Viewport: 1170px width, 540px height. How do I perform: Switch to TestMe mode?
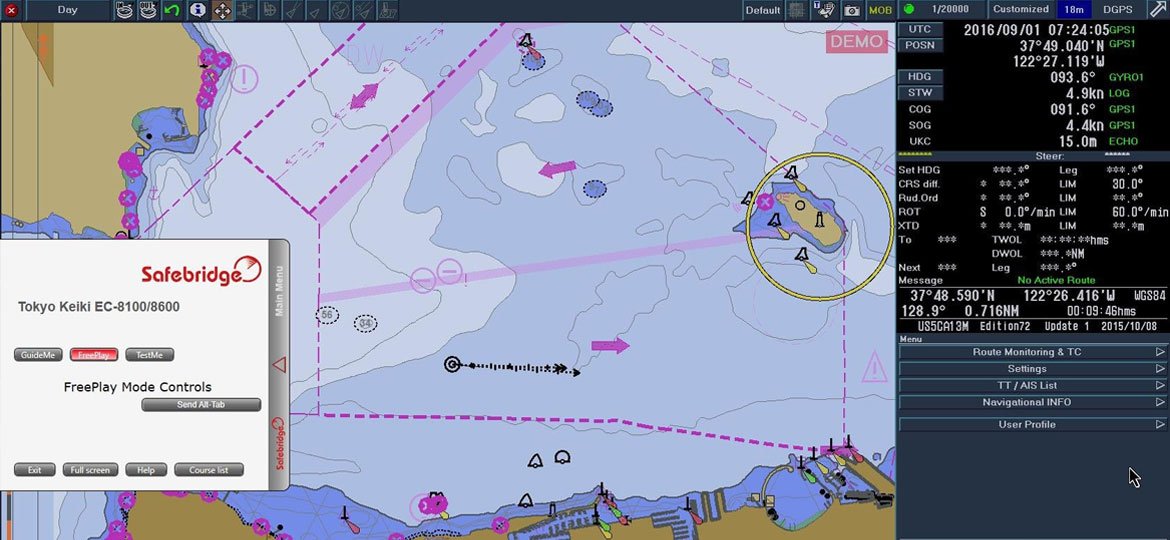pyautogui.click(x=150, y=355)
